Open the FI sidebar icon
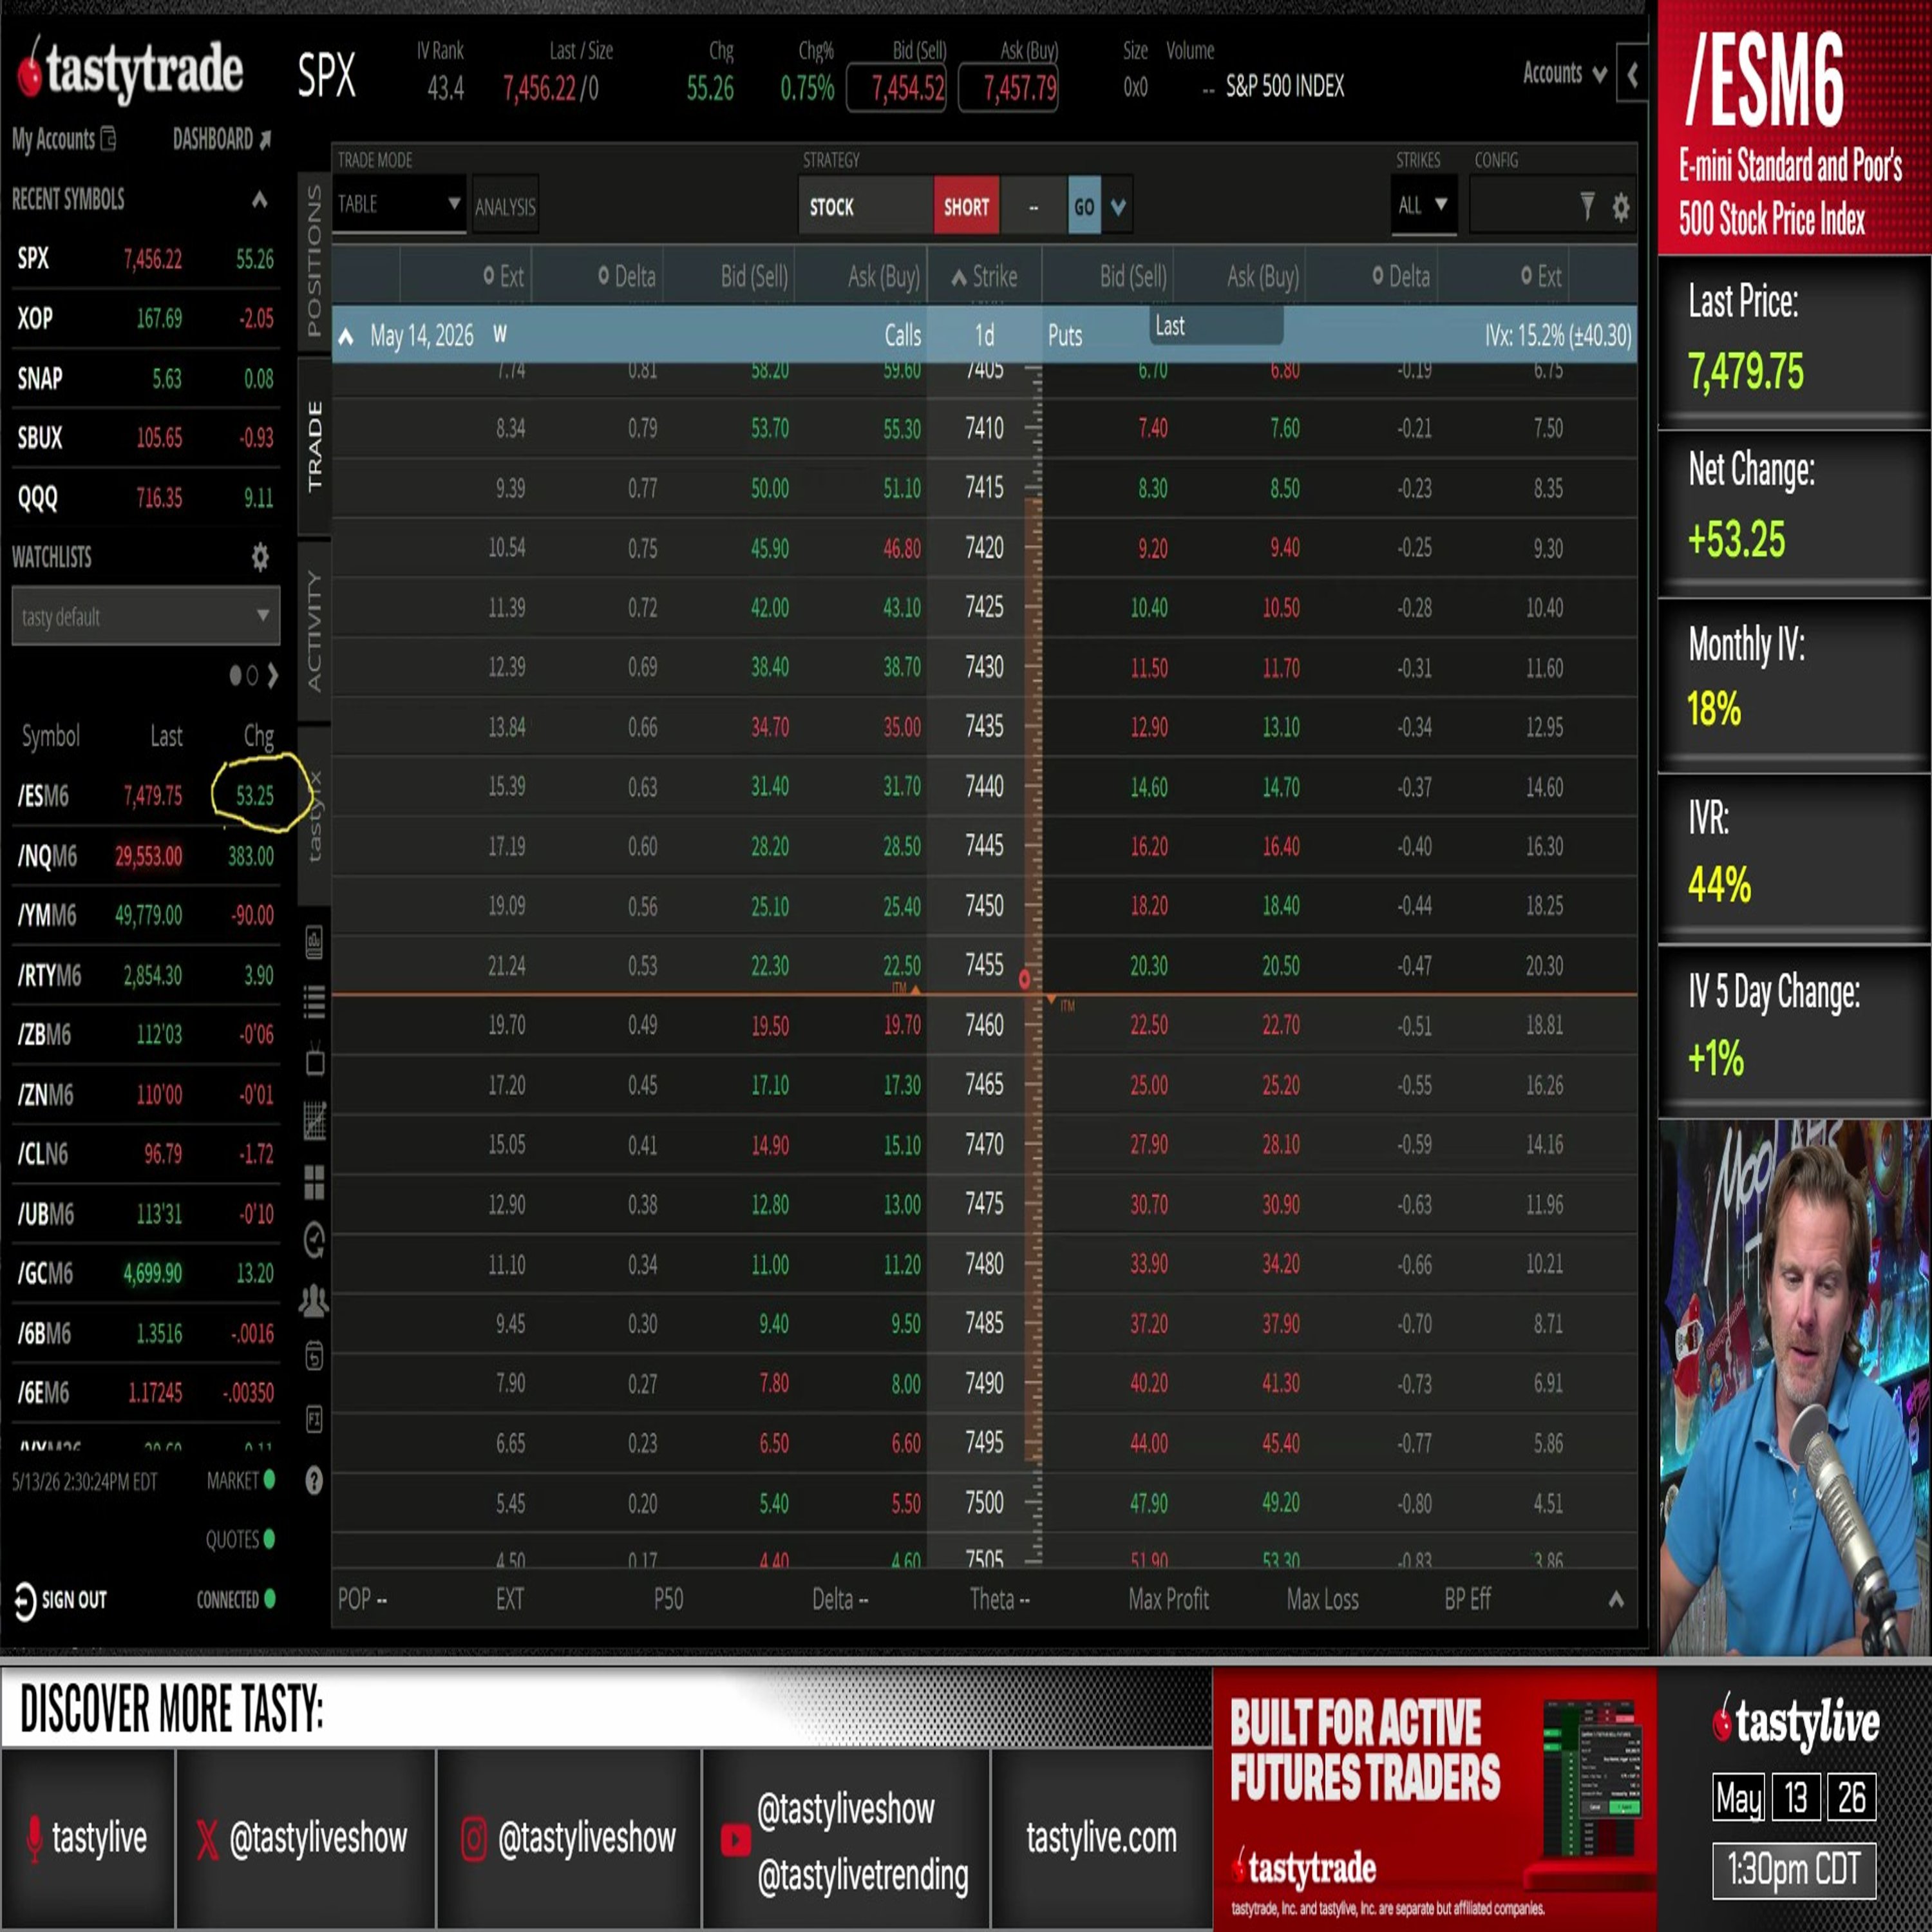Screen dimensions: 1932x1932 coord(314,1419)
